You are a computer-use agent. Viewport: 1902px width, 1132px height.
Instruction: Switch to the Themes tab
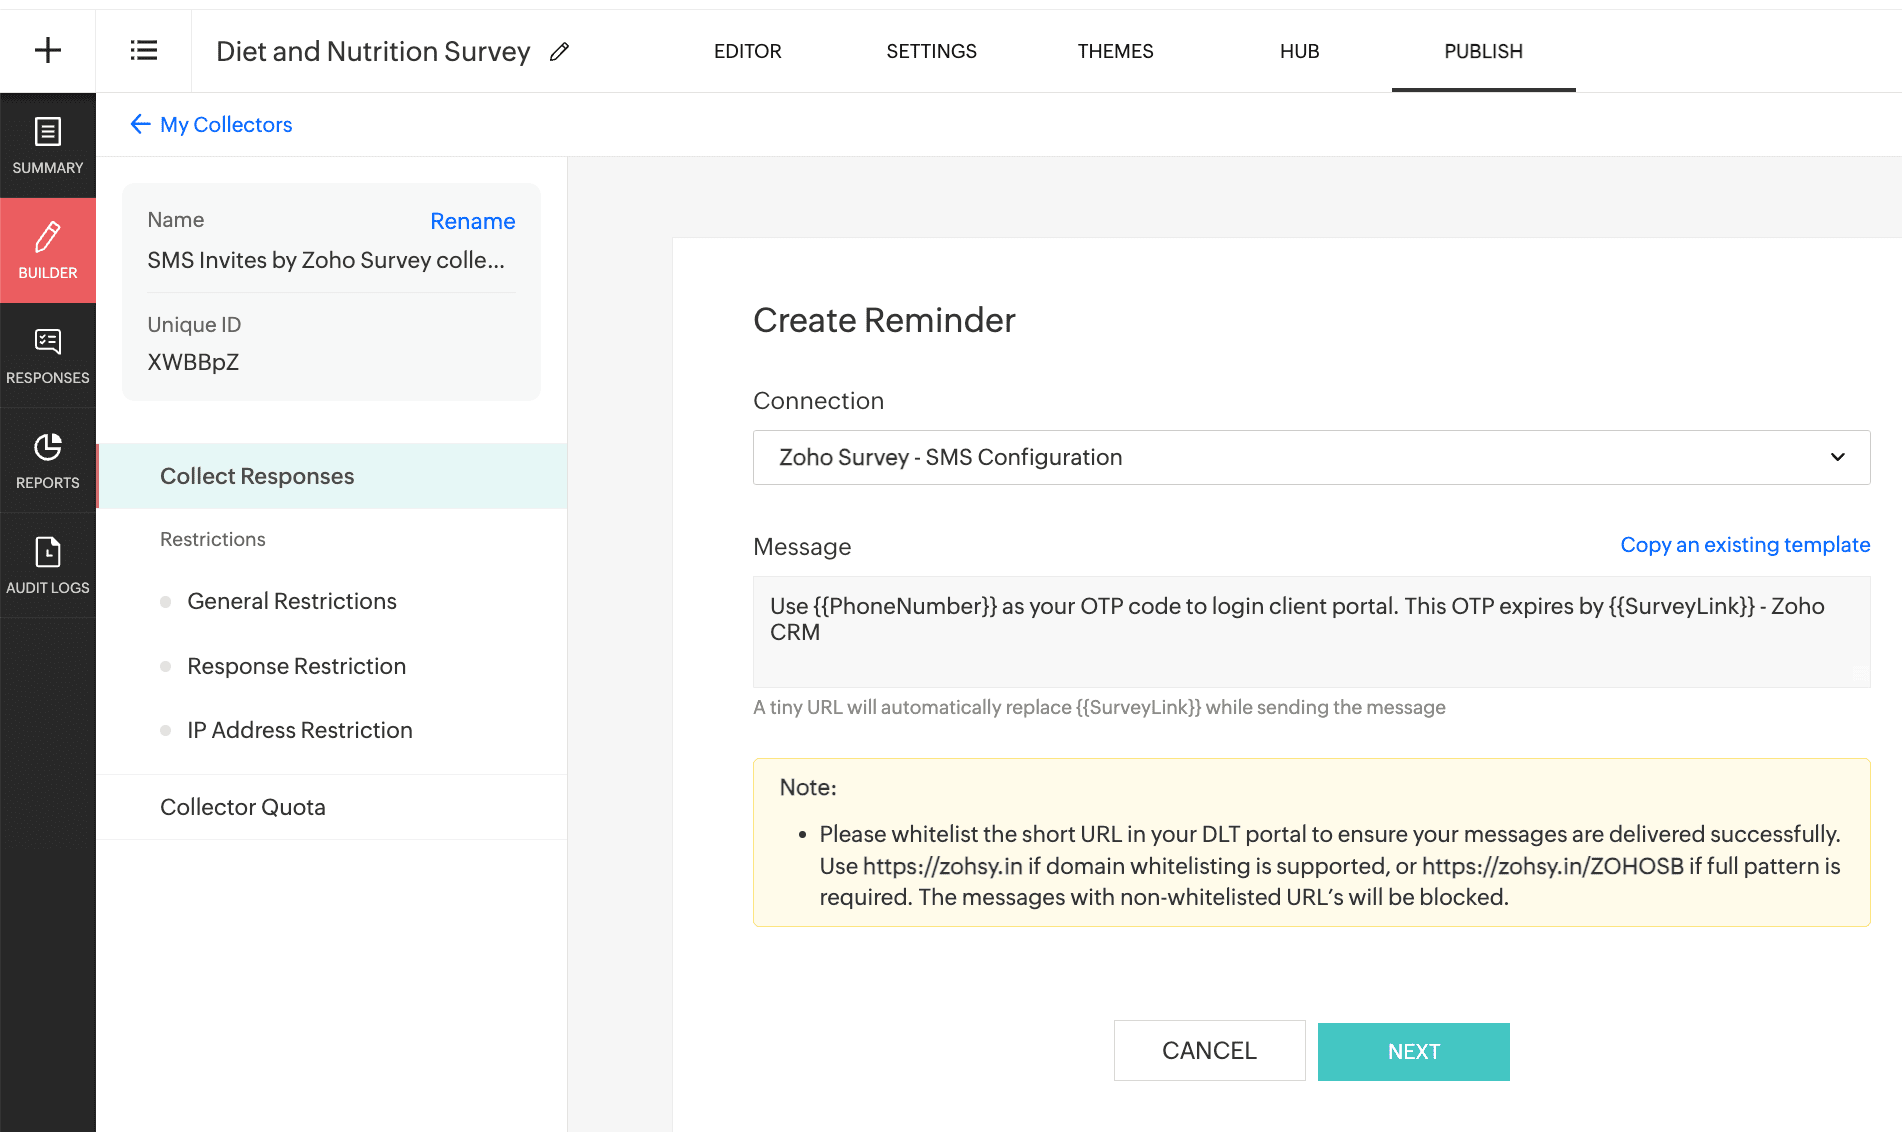point(1116,51)
